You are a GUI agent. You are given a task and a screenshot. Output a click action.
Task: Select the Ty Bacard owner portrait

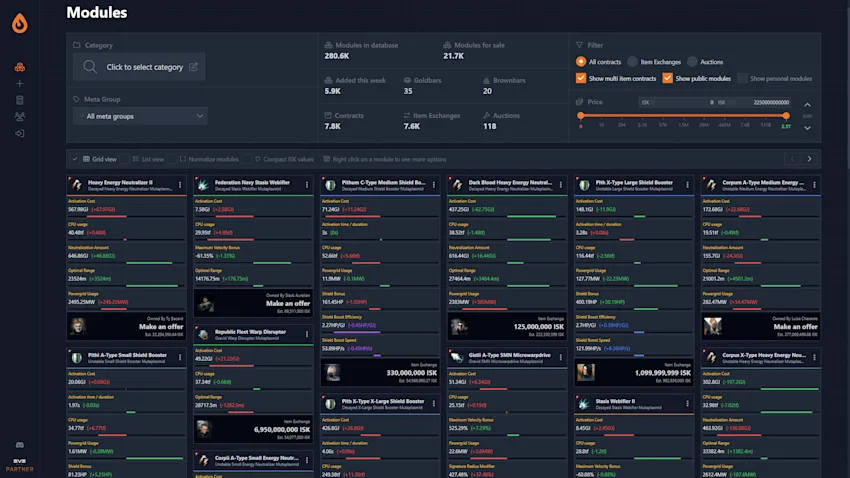78,326
